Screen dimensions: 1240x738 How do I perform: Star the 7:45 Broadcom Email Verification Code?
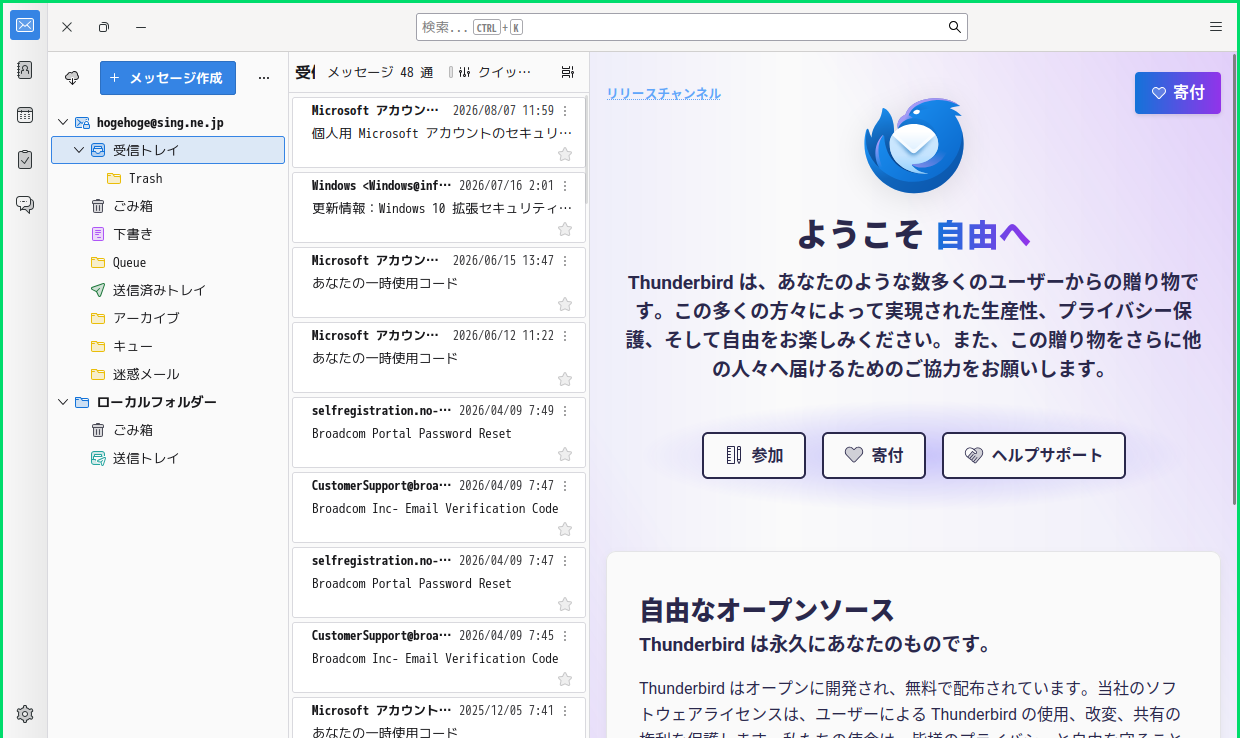565,679
